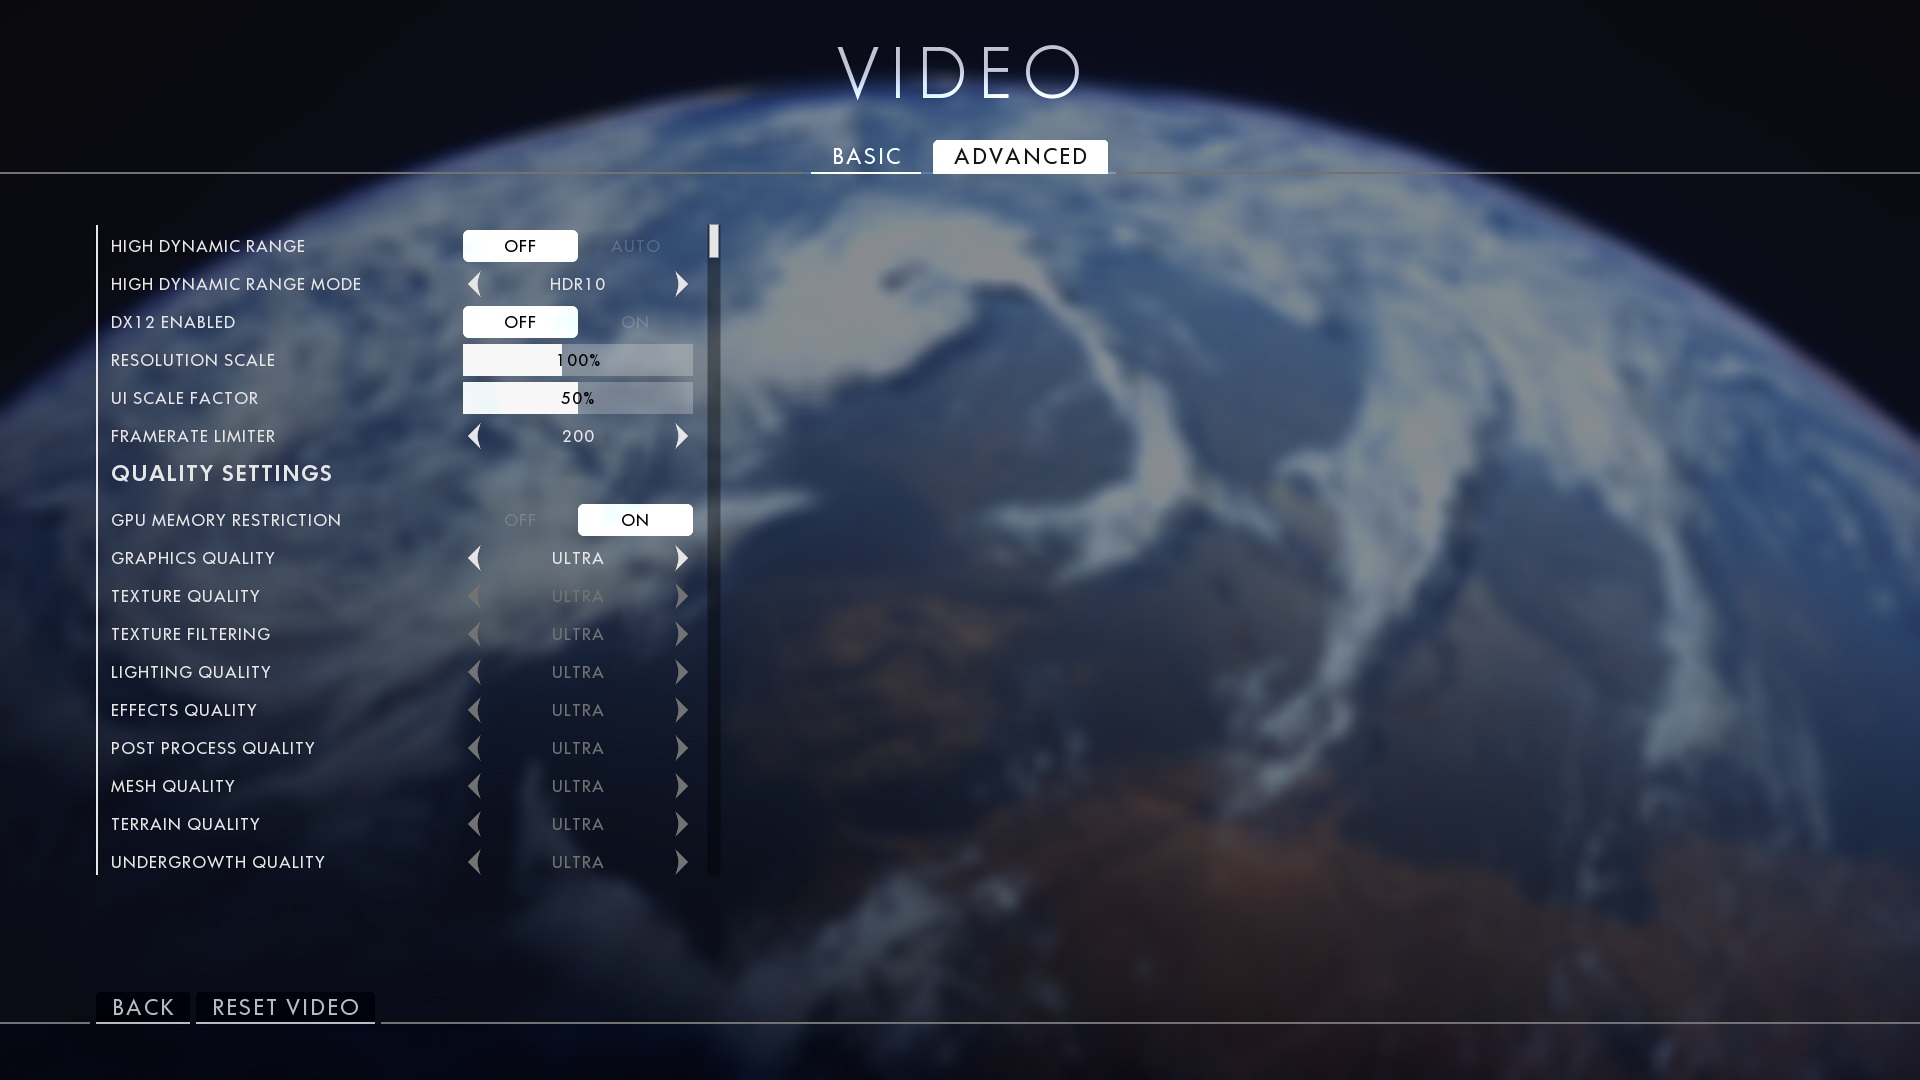Screen dimensions: 1920x1080
Task: Click the UI Scale Factor input field
Action: (x=578, y=397)
